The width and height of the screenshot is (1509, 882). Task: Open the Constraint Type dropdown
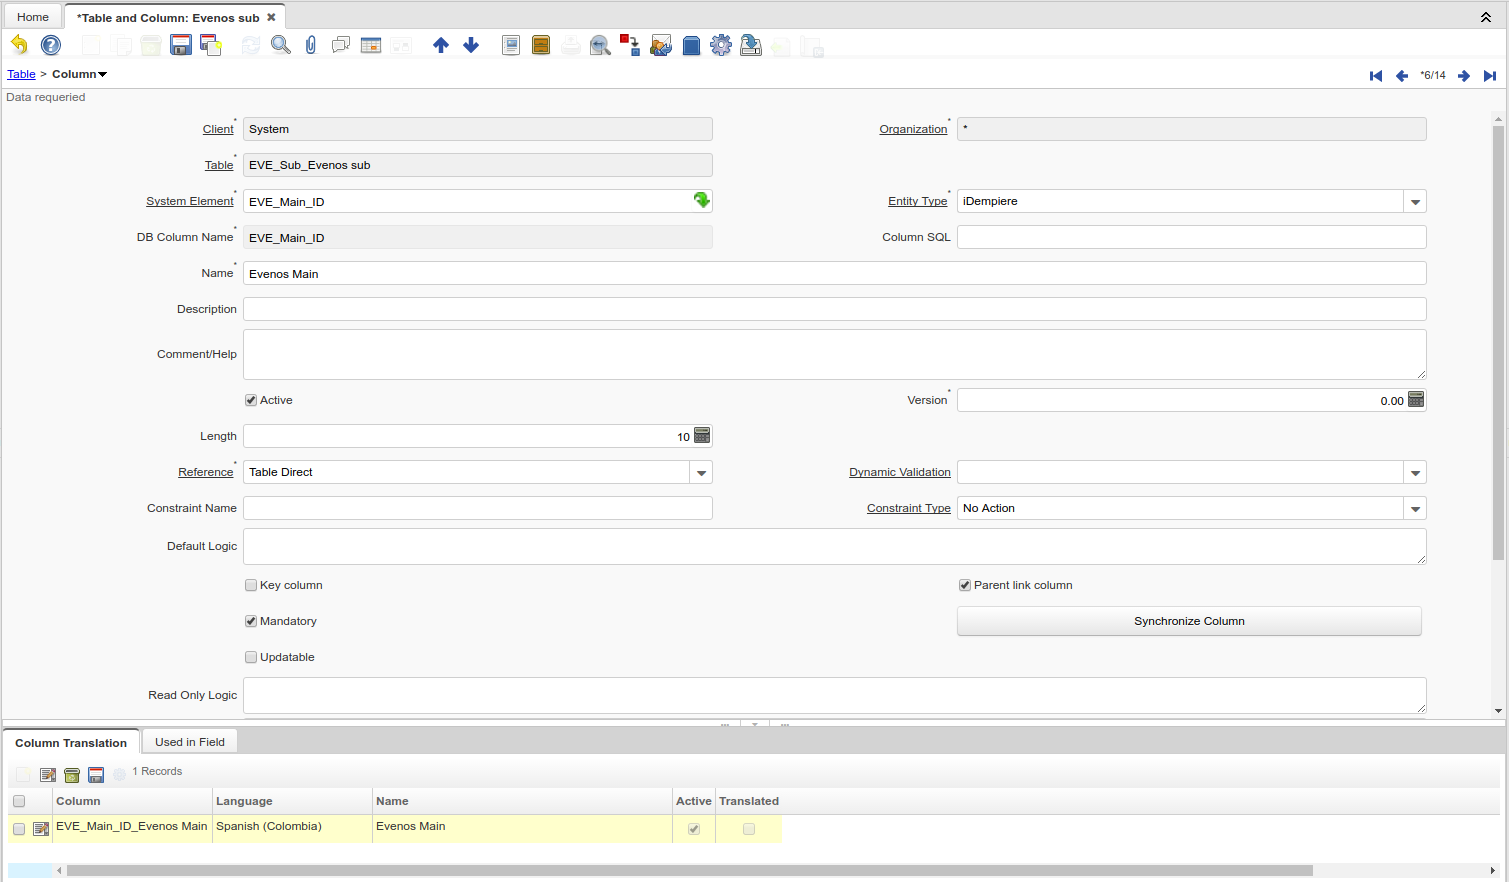pos(1415,509)
